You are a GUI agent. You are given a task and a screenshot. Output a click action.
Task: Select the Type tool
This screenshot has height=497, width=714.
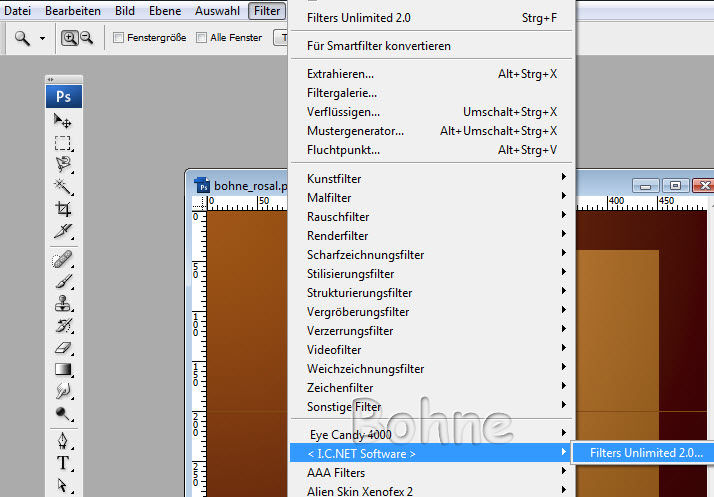click(x=63, y=463)
